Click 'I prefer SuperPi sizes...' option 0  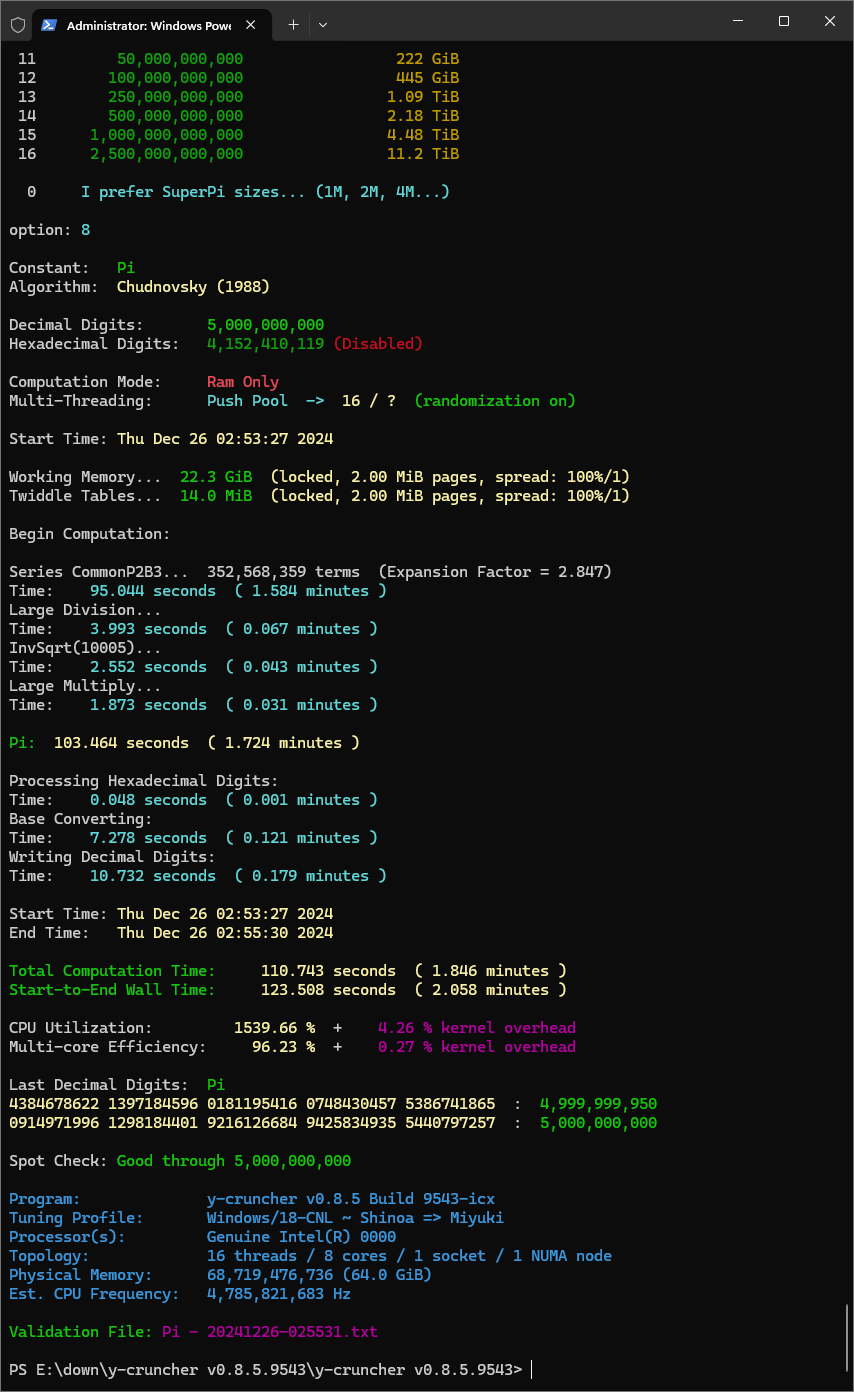[x=265, y=192]
